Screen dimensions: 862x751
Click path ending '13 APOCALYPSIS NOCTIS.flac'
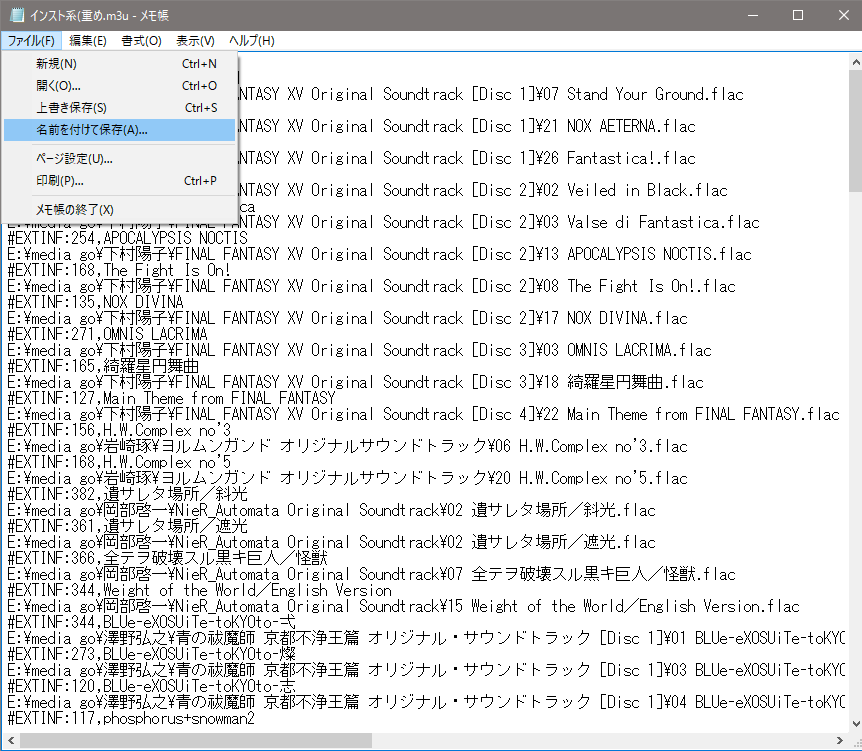coord(379,254)
